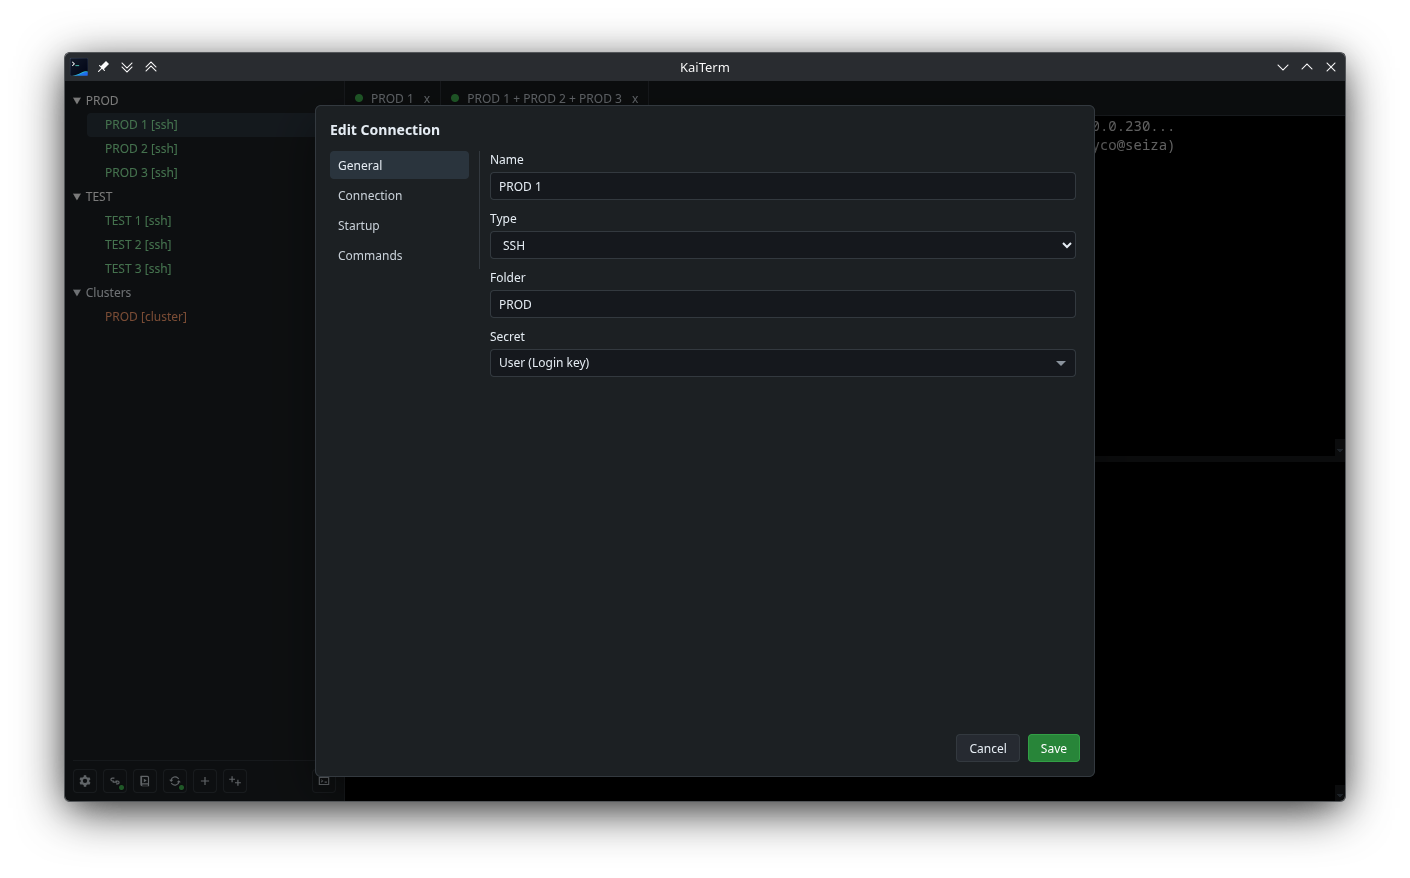Click the KaiTerm app icon in titlebar
The image size is (1410, 878).
point(79,67)
